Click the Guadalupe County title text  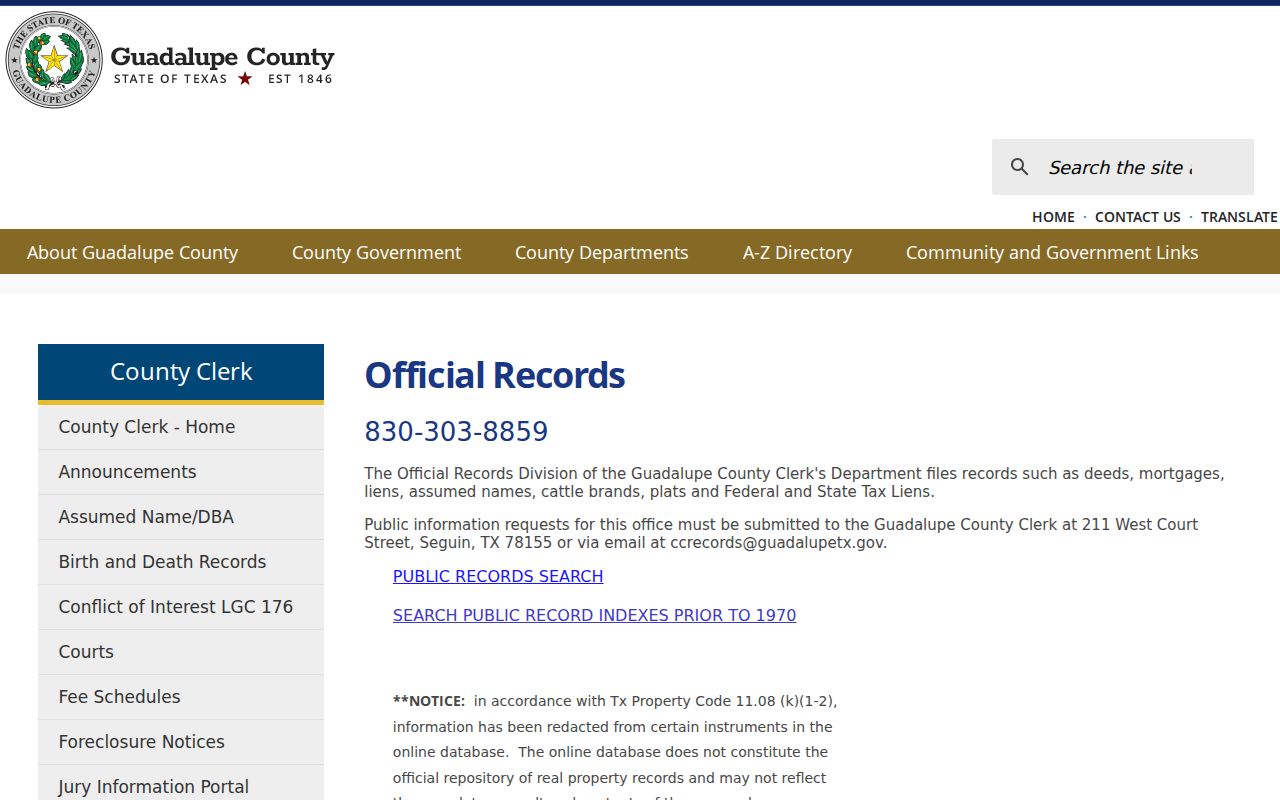click(x=222, y=57)
